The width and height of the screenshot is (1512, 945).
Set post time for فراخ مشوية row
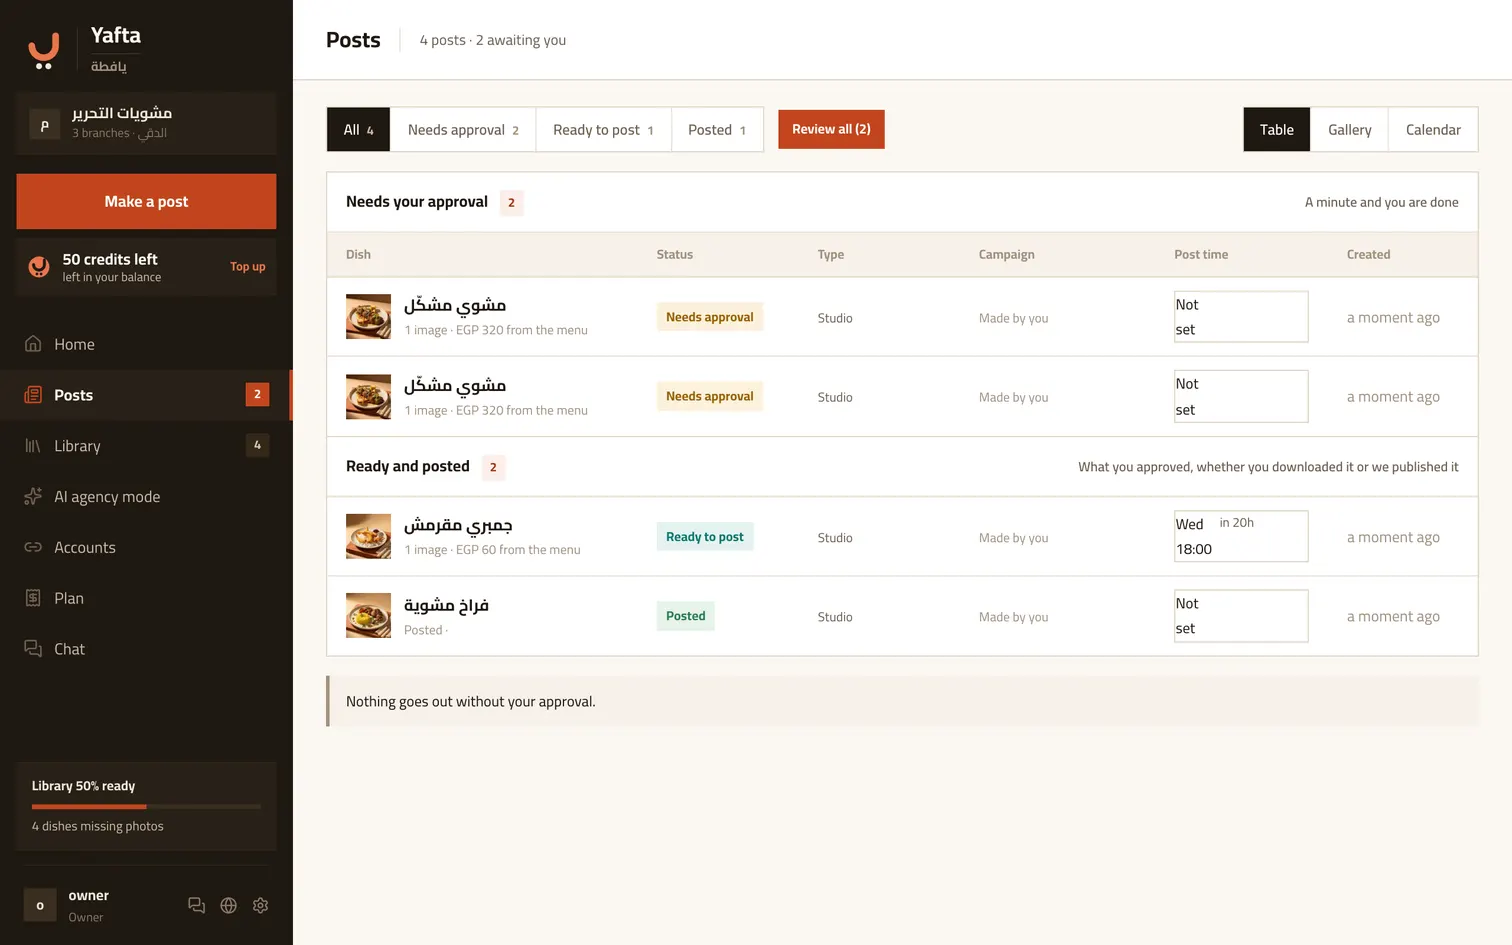(1241, 616)
